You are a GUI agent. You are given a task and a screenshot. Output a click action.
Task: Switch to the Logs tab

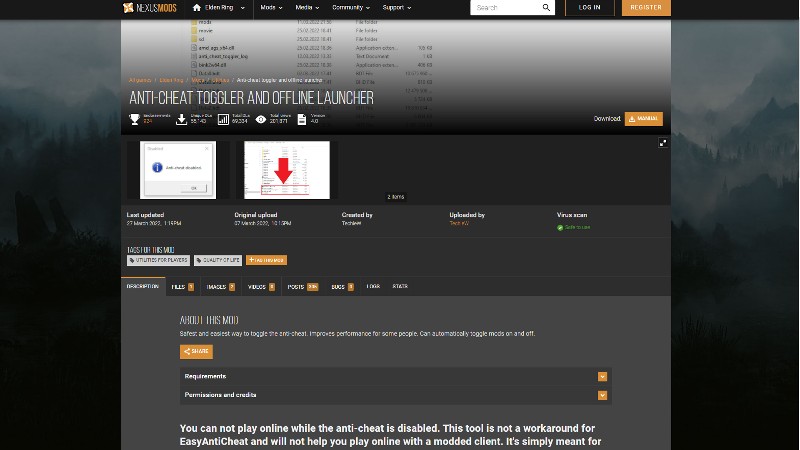[x=373, y=287]
